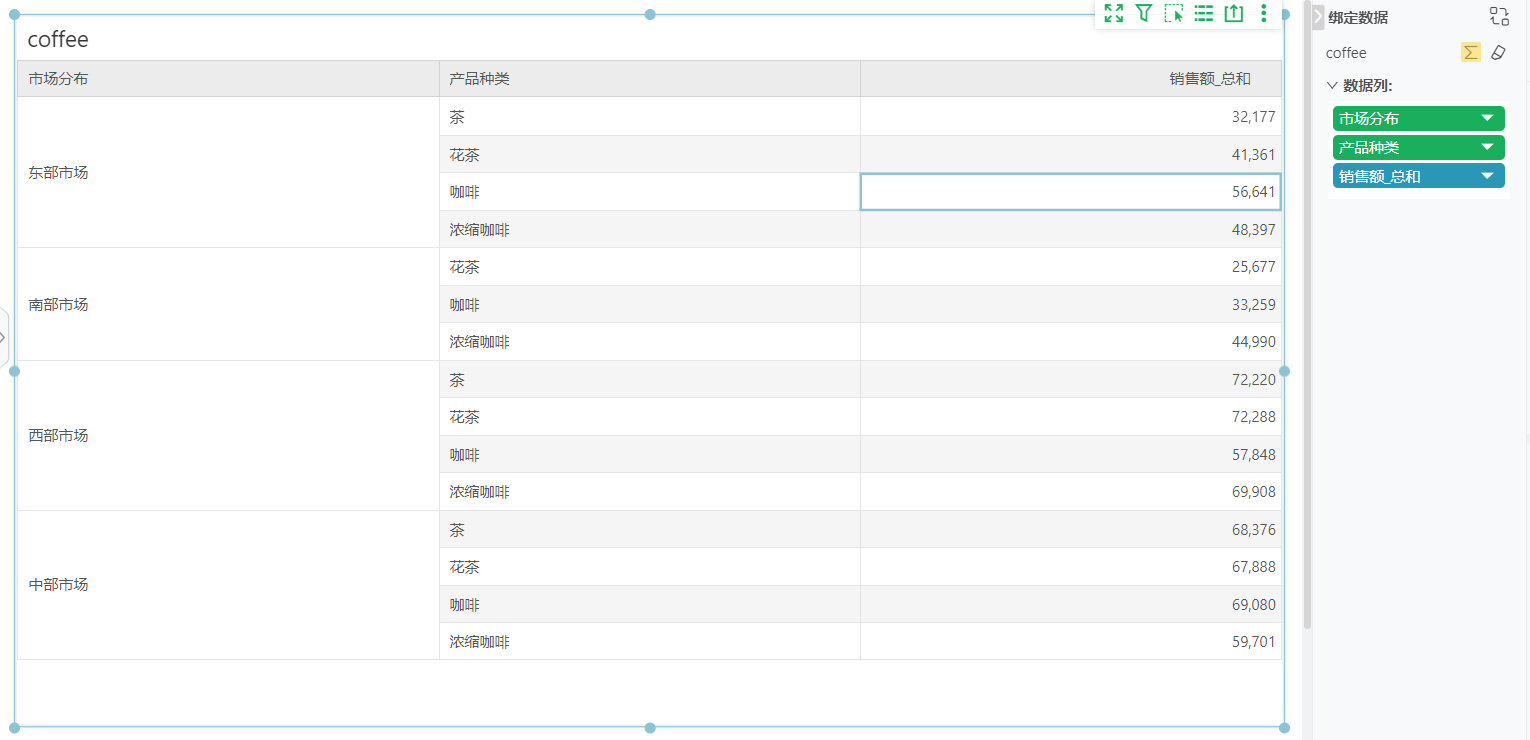Click the 产品种类 column header
The image size is (1530, 740).
[650, 78]
